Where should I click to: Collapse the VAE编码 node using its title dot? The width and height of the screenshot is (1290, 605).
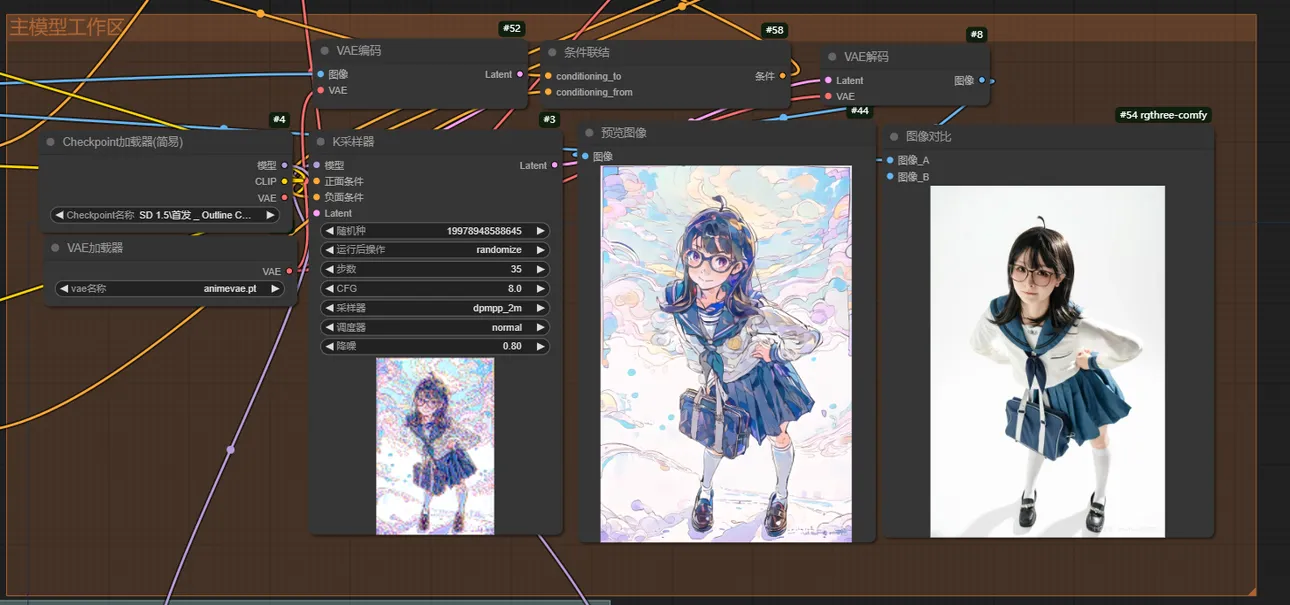(325, 51)
